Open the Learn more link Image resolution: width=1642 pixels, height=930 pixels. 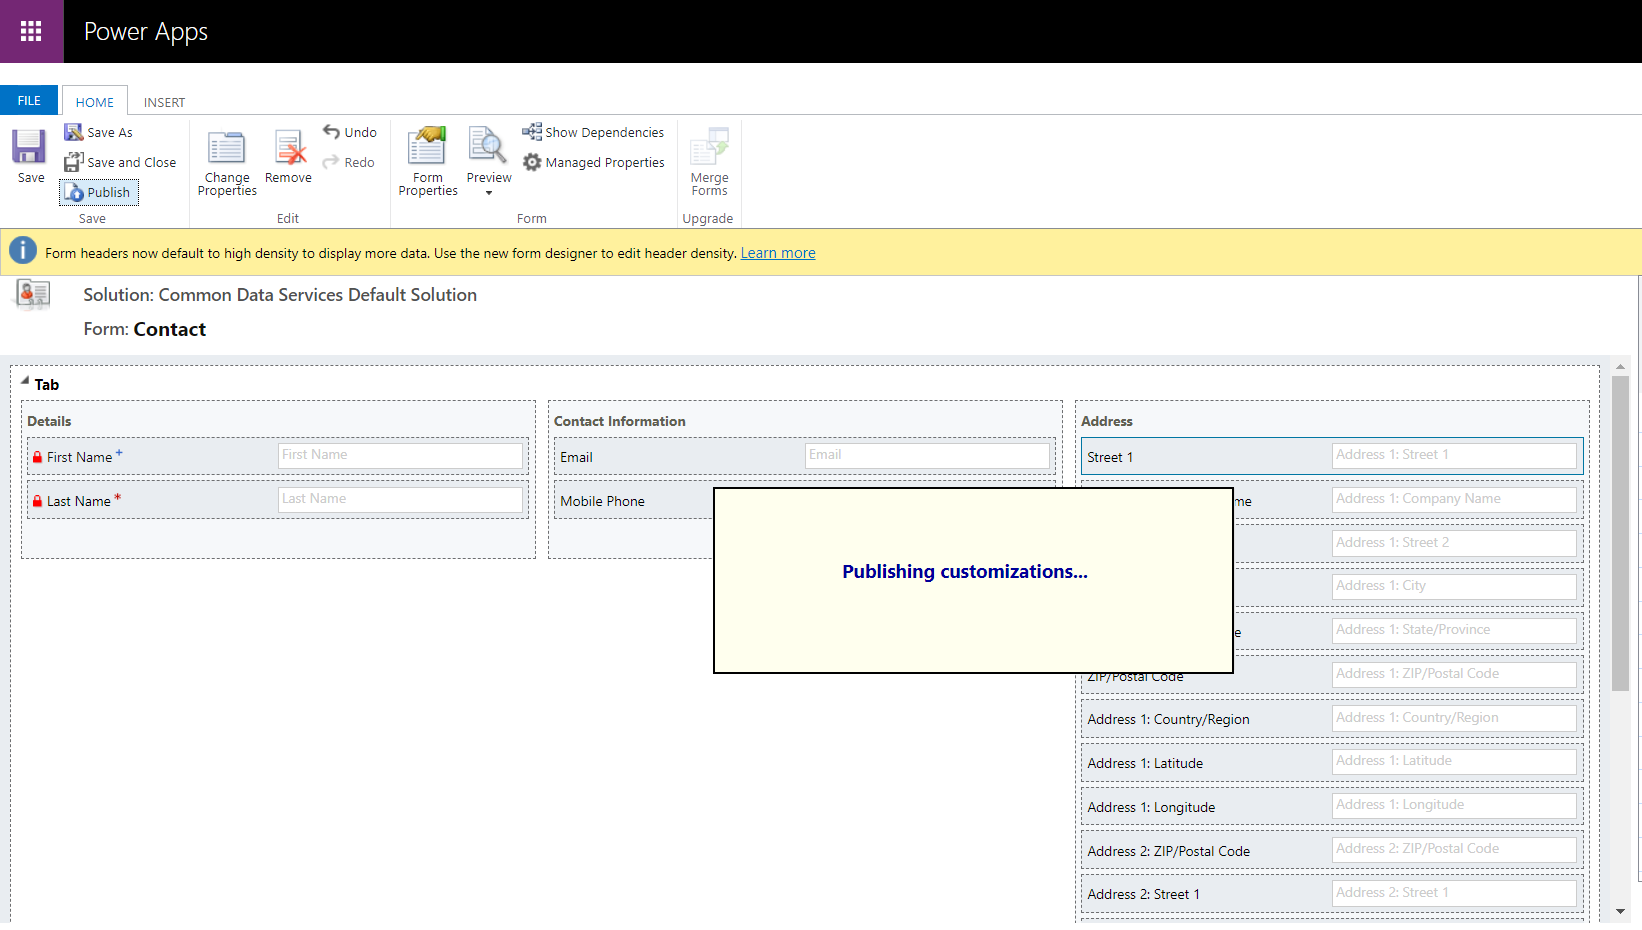[x=778, y=253]
